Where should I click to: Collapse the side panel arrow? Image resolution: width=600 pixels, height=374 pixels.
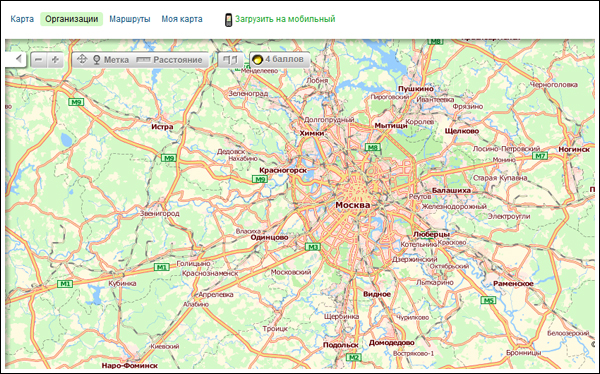click(17, 59)
